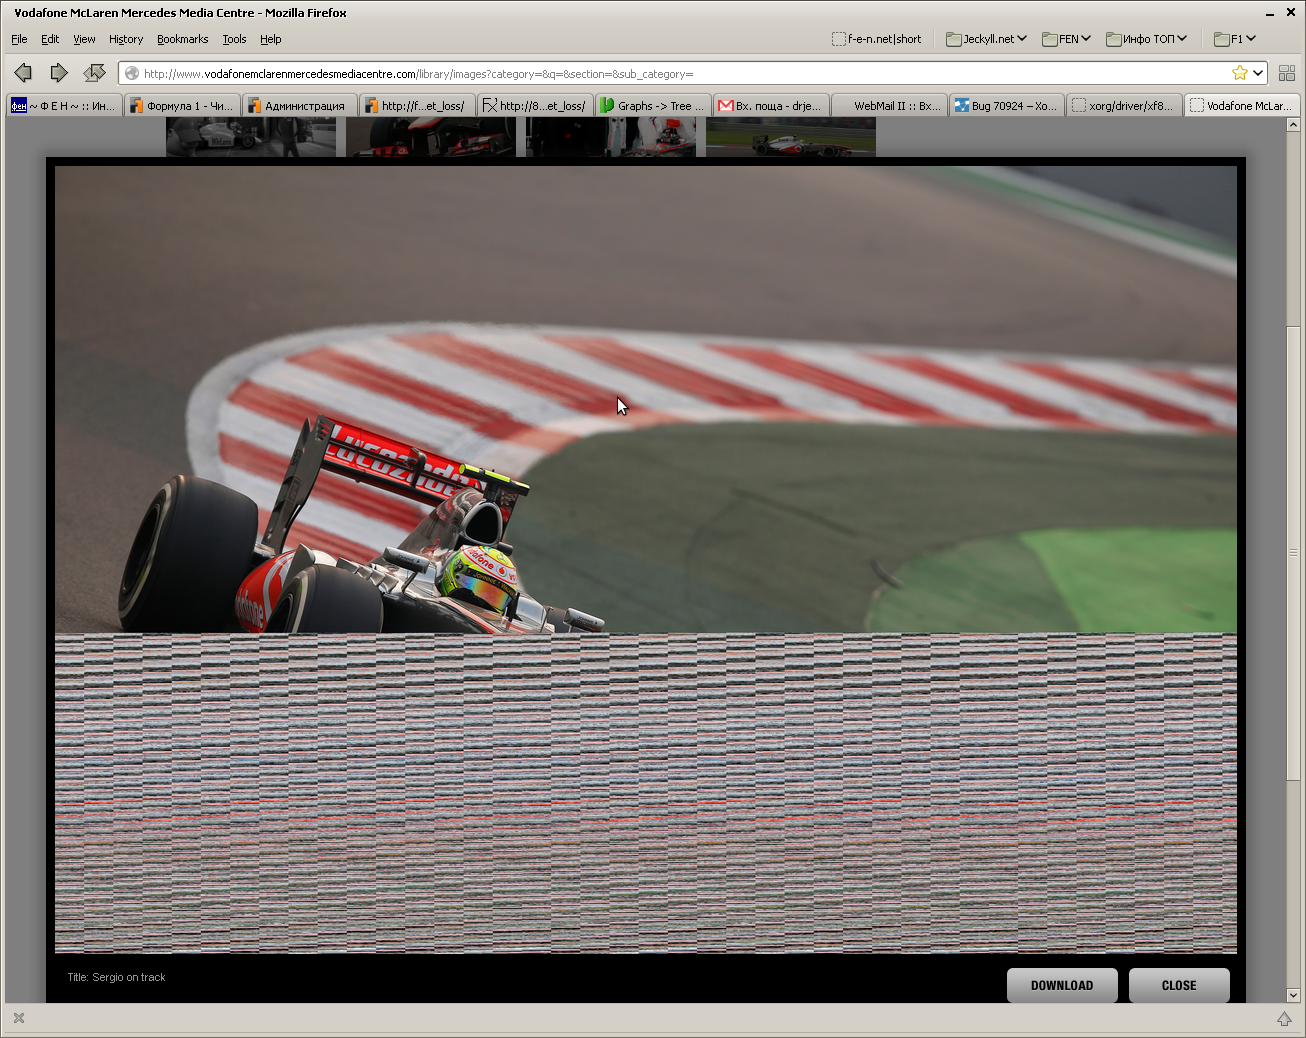Open the URL history dropdown arrow
The height and width of the screenshot is (1038, 1306).
[x=1258, y=73]
